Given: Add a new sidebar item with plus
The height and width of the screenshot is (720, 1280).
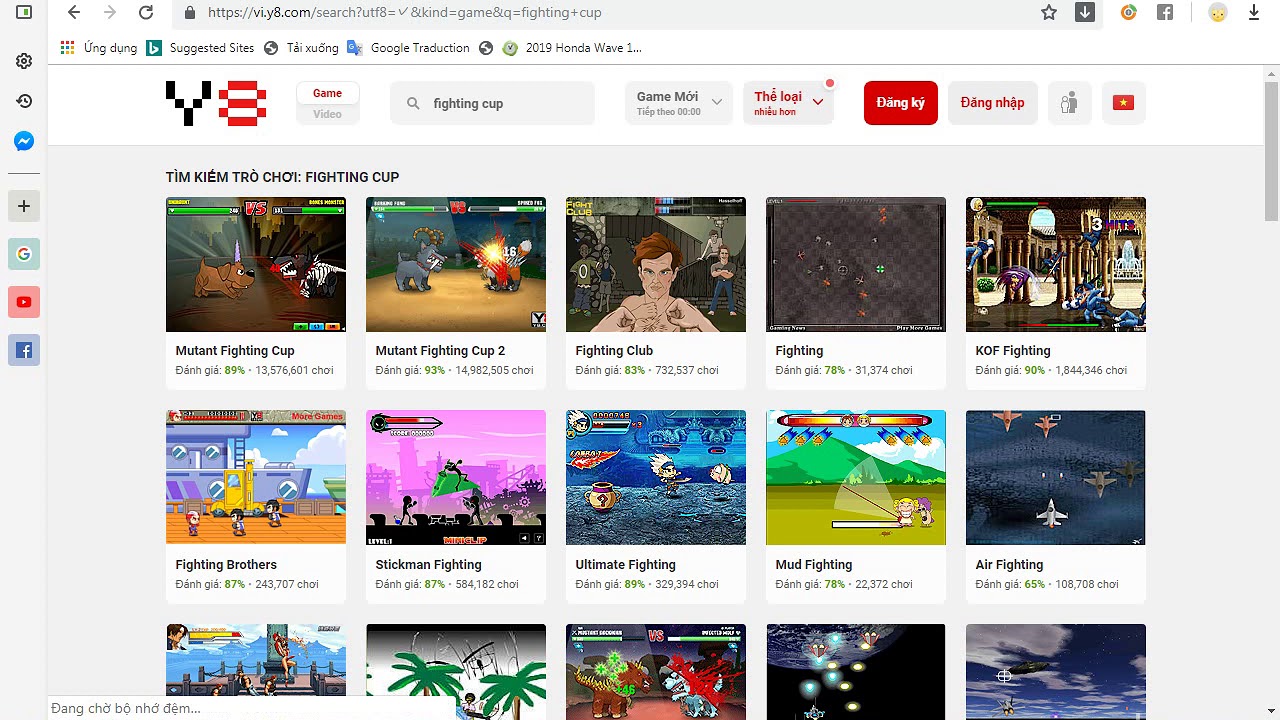Looking at the screenshot, I should [x=24, y=206].
